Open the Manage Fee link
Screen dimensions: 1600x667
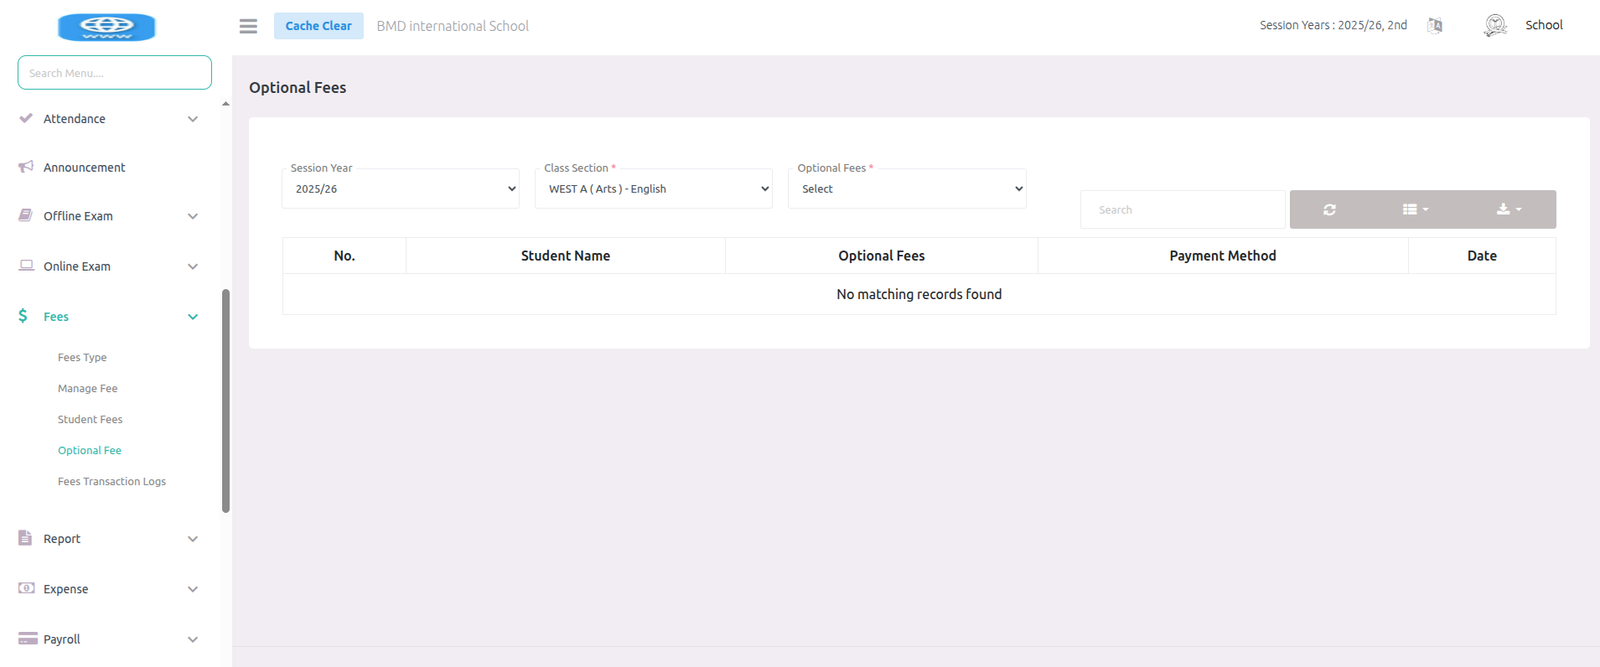tap(88, 389)
